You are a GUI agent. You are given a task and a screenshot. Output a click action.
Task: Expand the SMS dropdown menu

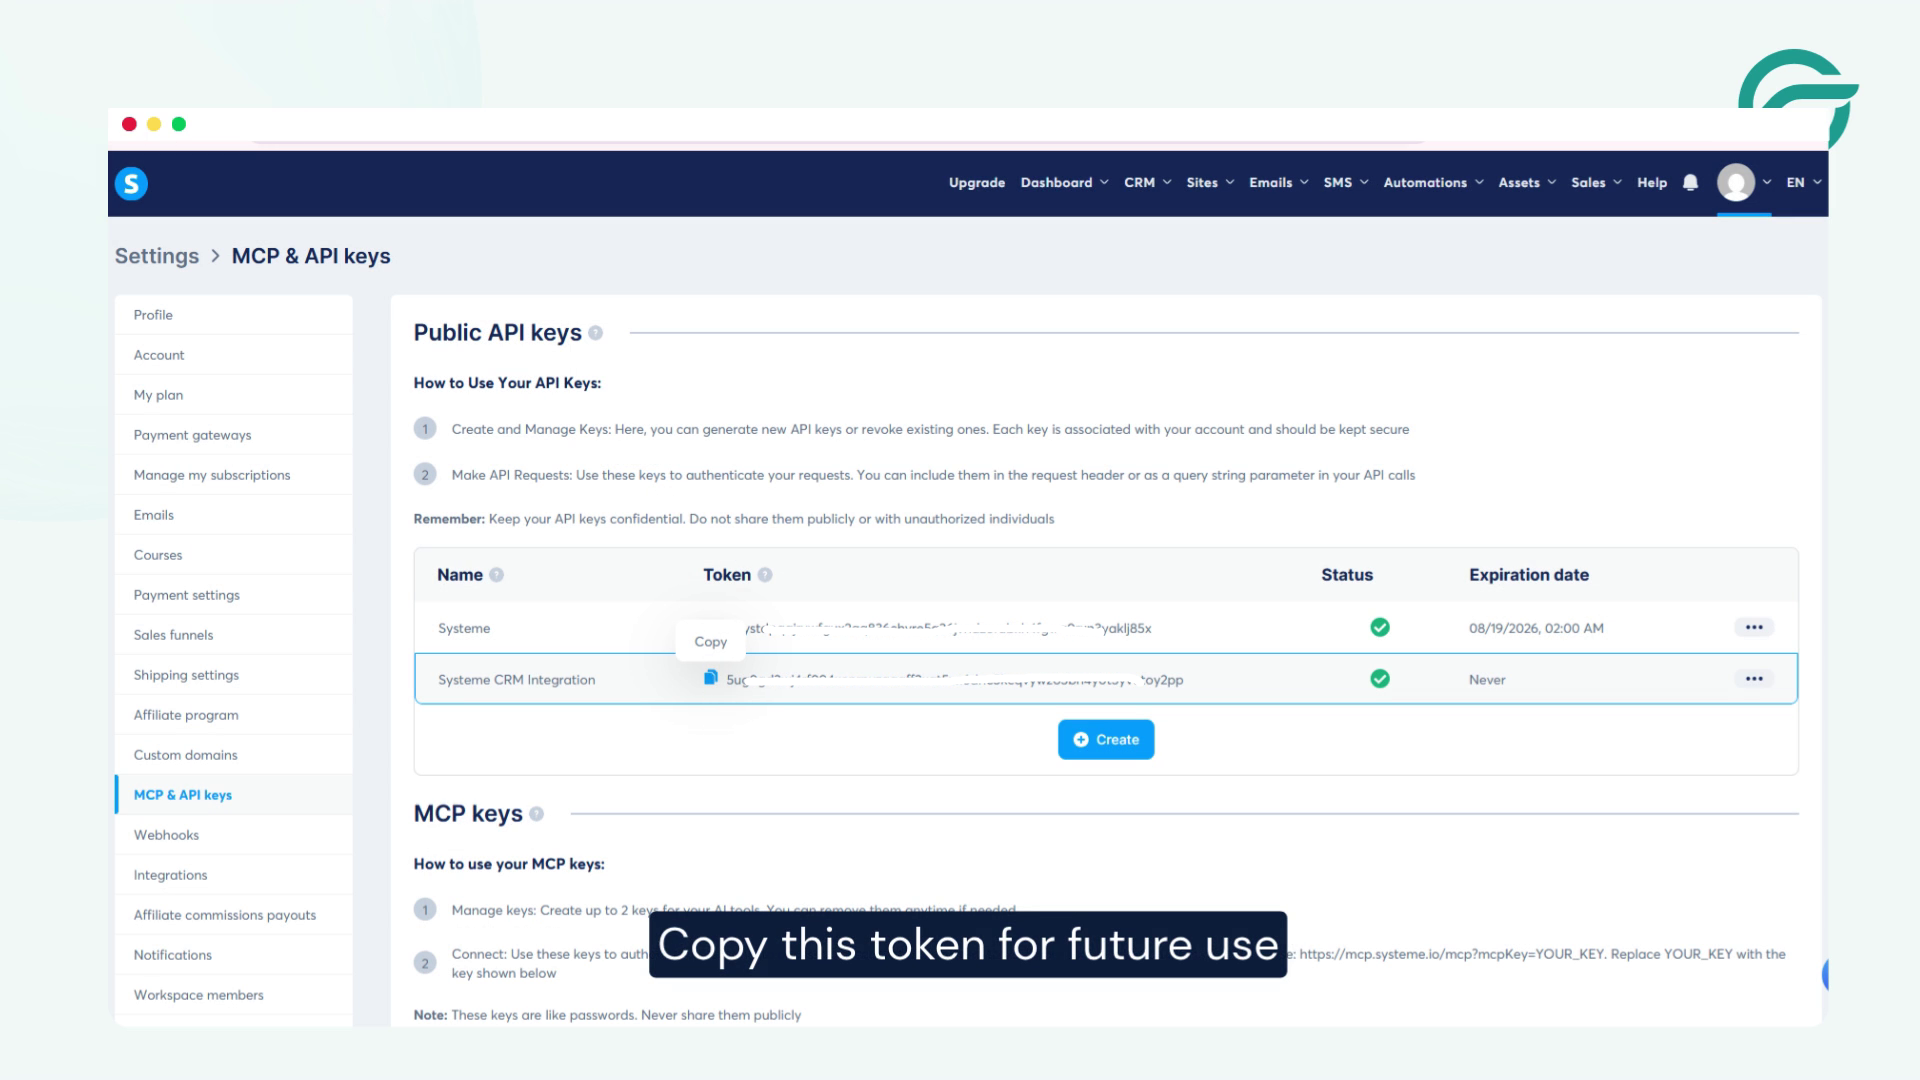coord(1346,183)
